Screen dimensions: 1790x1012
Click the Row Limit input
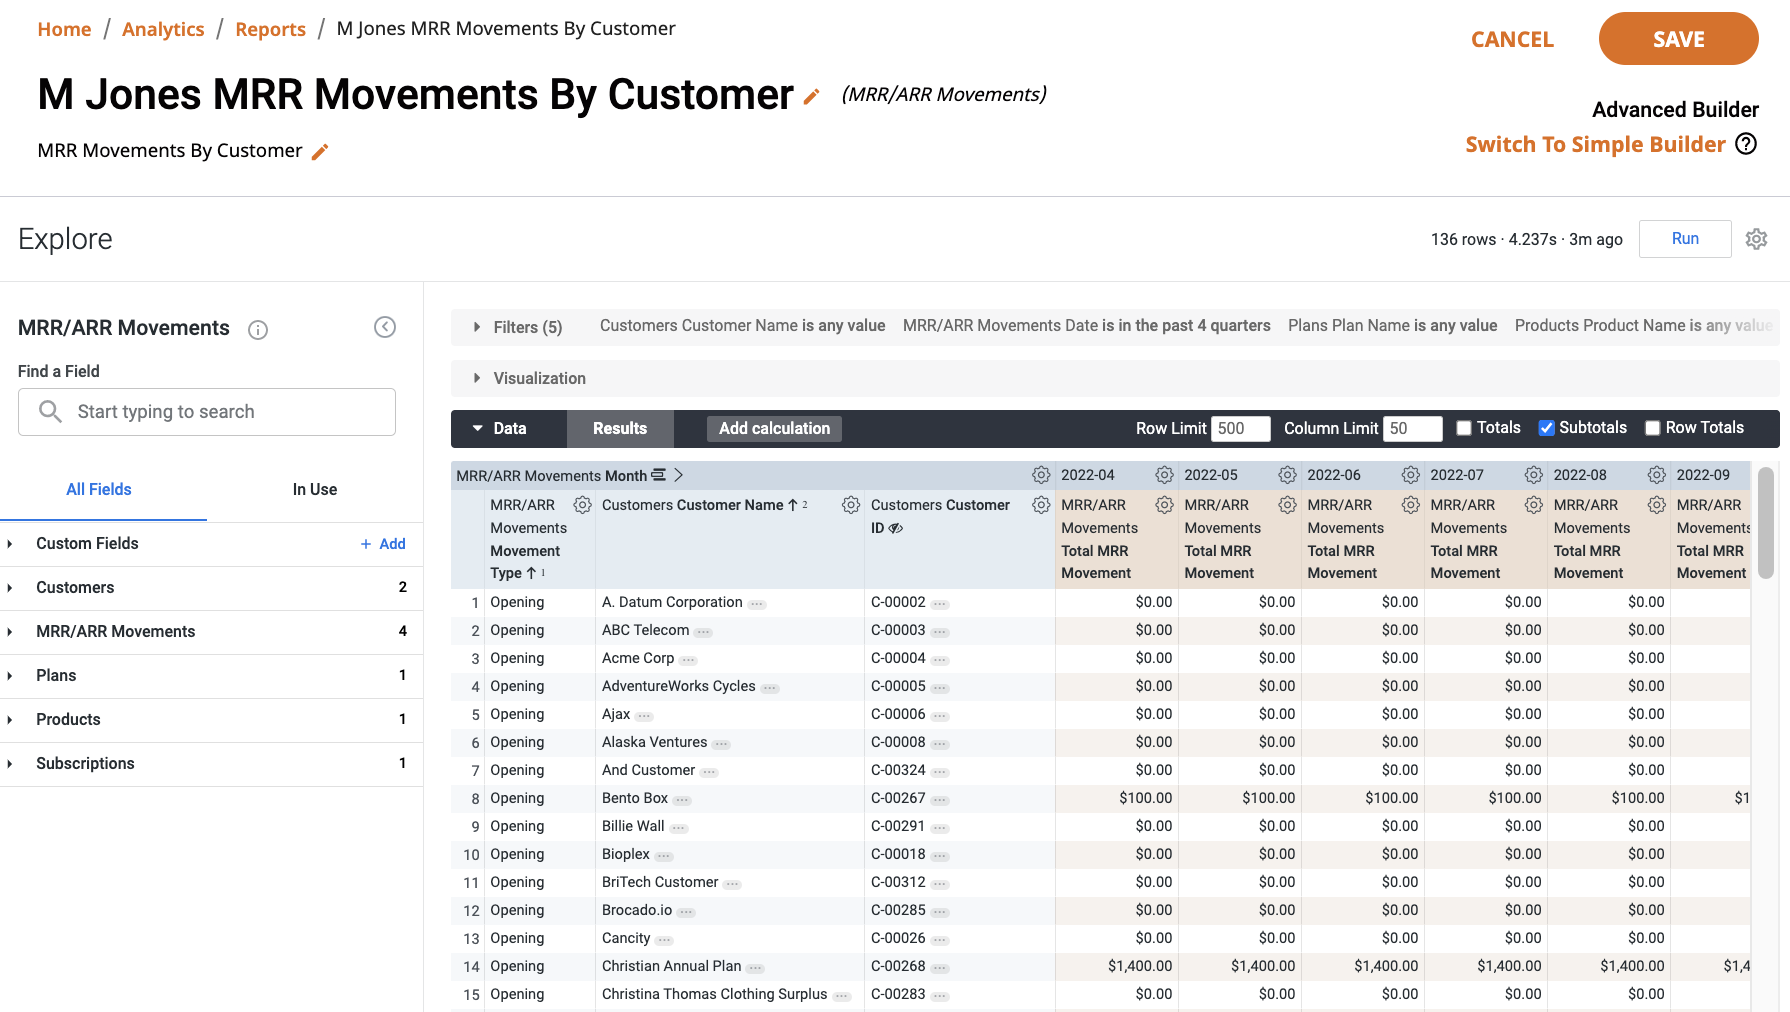(1240, 428)
